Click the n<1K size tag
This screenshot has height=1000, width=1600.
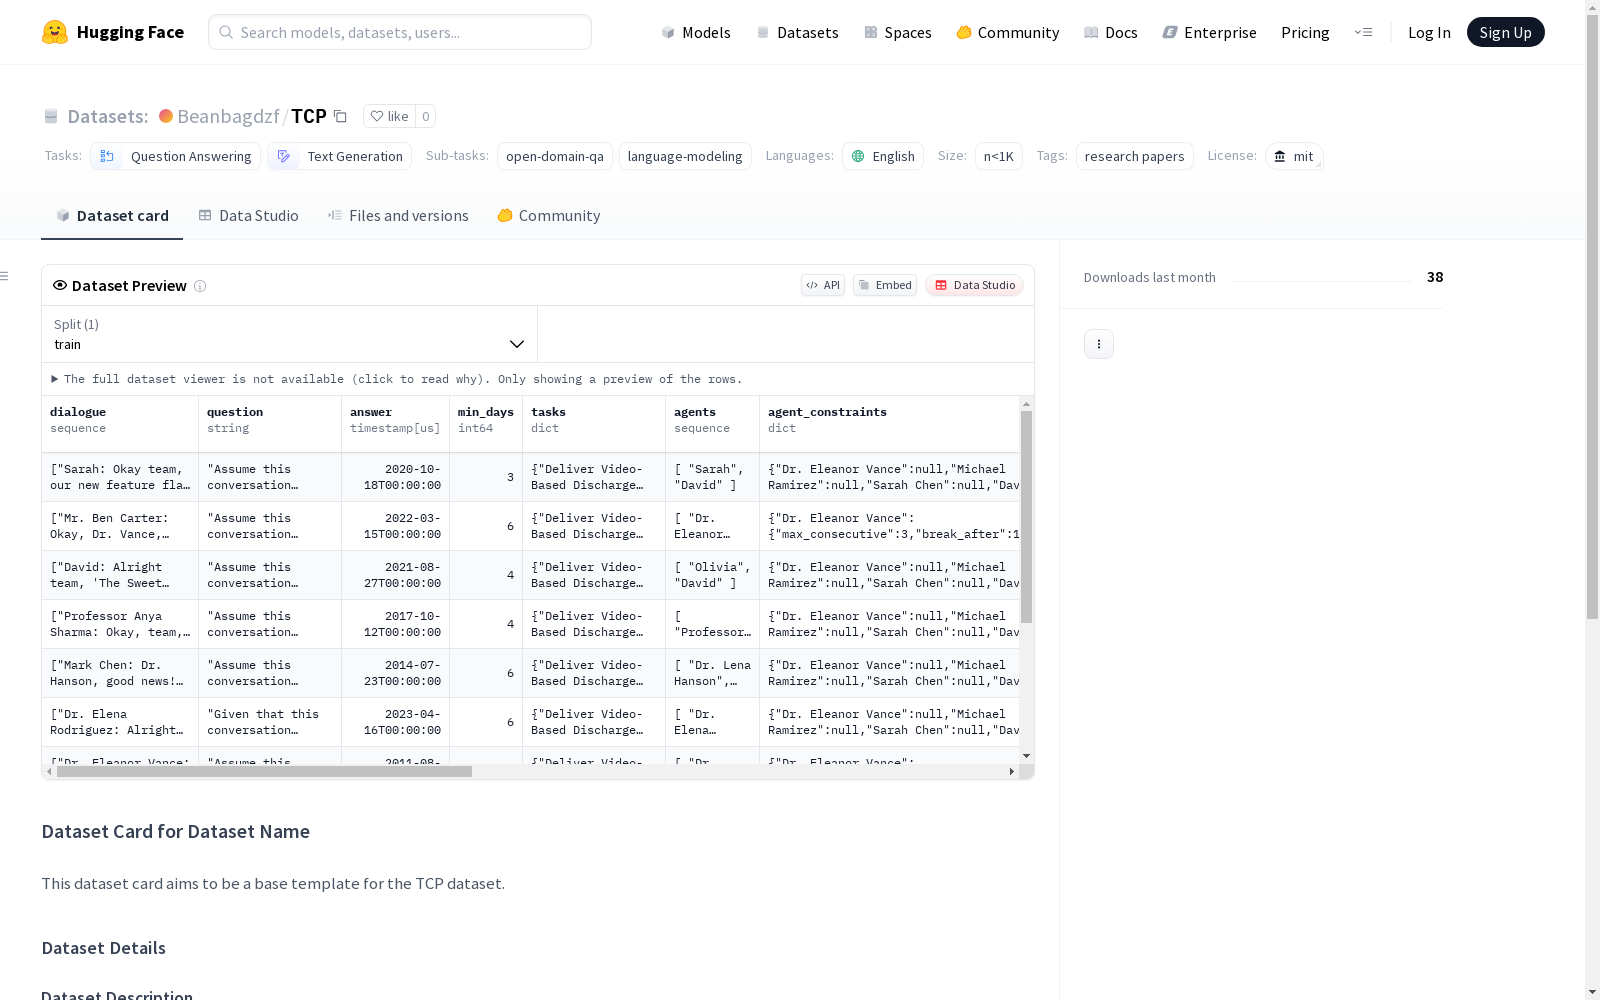pyautogui.click(x=999, y=156)
